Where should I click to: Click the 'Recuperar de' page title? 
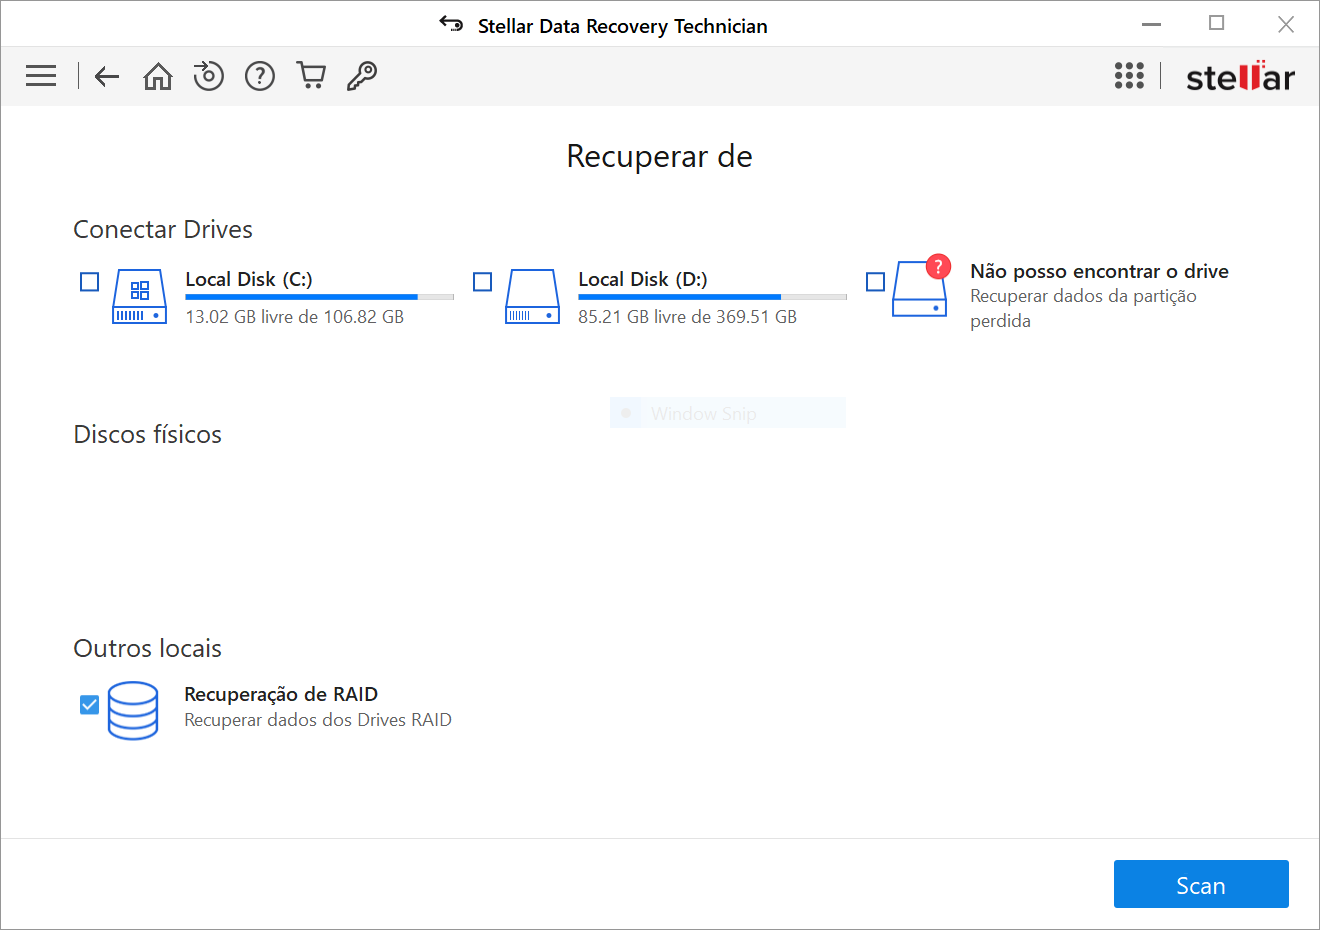tap(660, 156)
